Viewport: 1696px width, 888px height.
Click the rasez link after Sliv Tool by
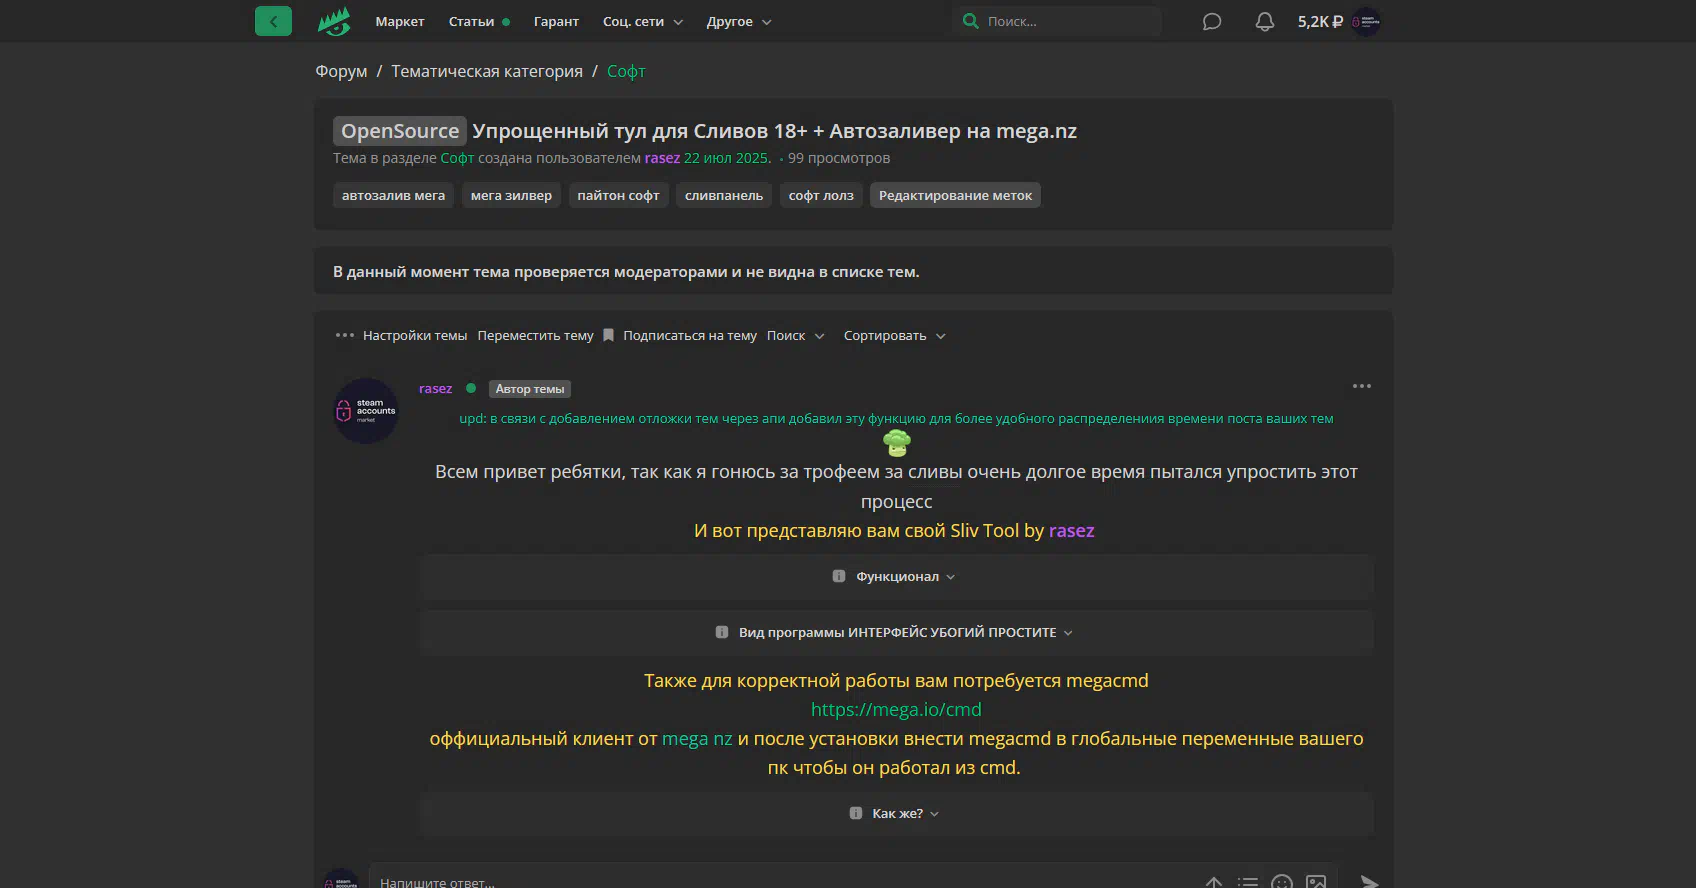click(x=1071, y=530)
